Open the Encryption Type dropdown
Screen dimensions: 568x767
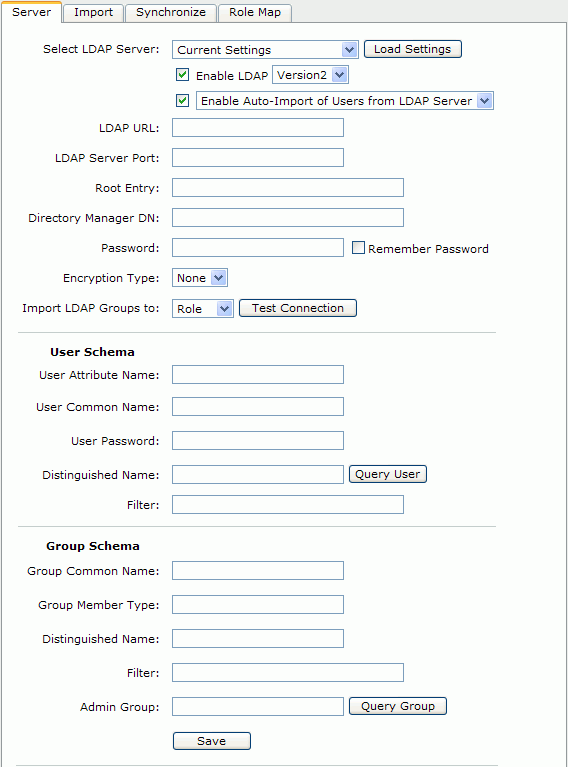[200, 278]
